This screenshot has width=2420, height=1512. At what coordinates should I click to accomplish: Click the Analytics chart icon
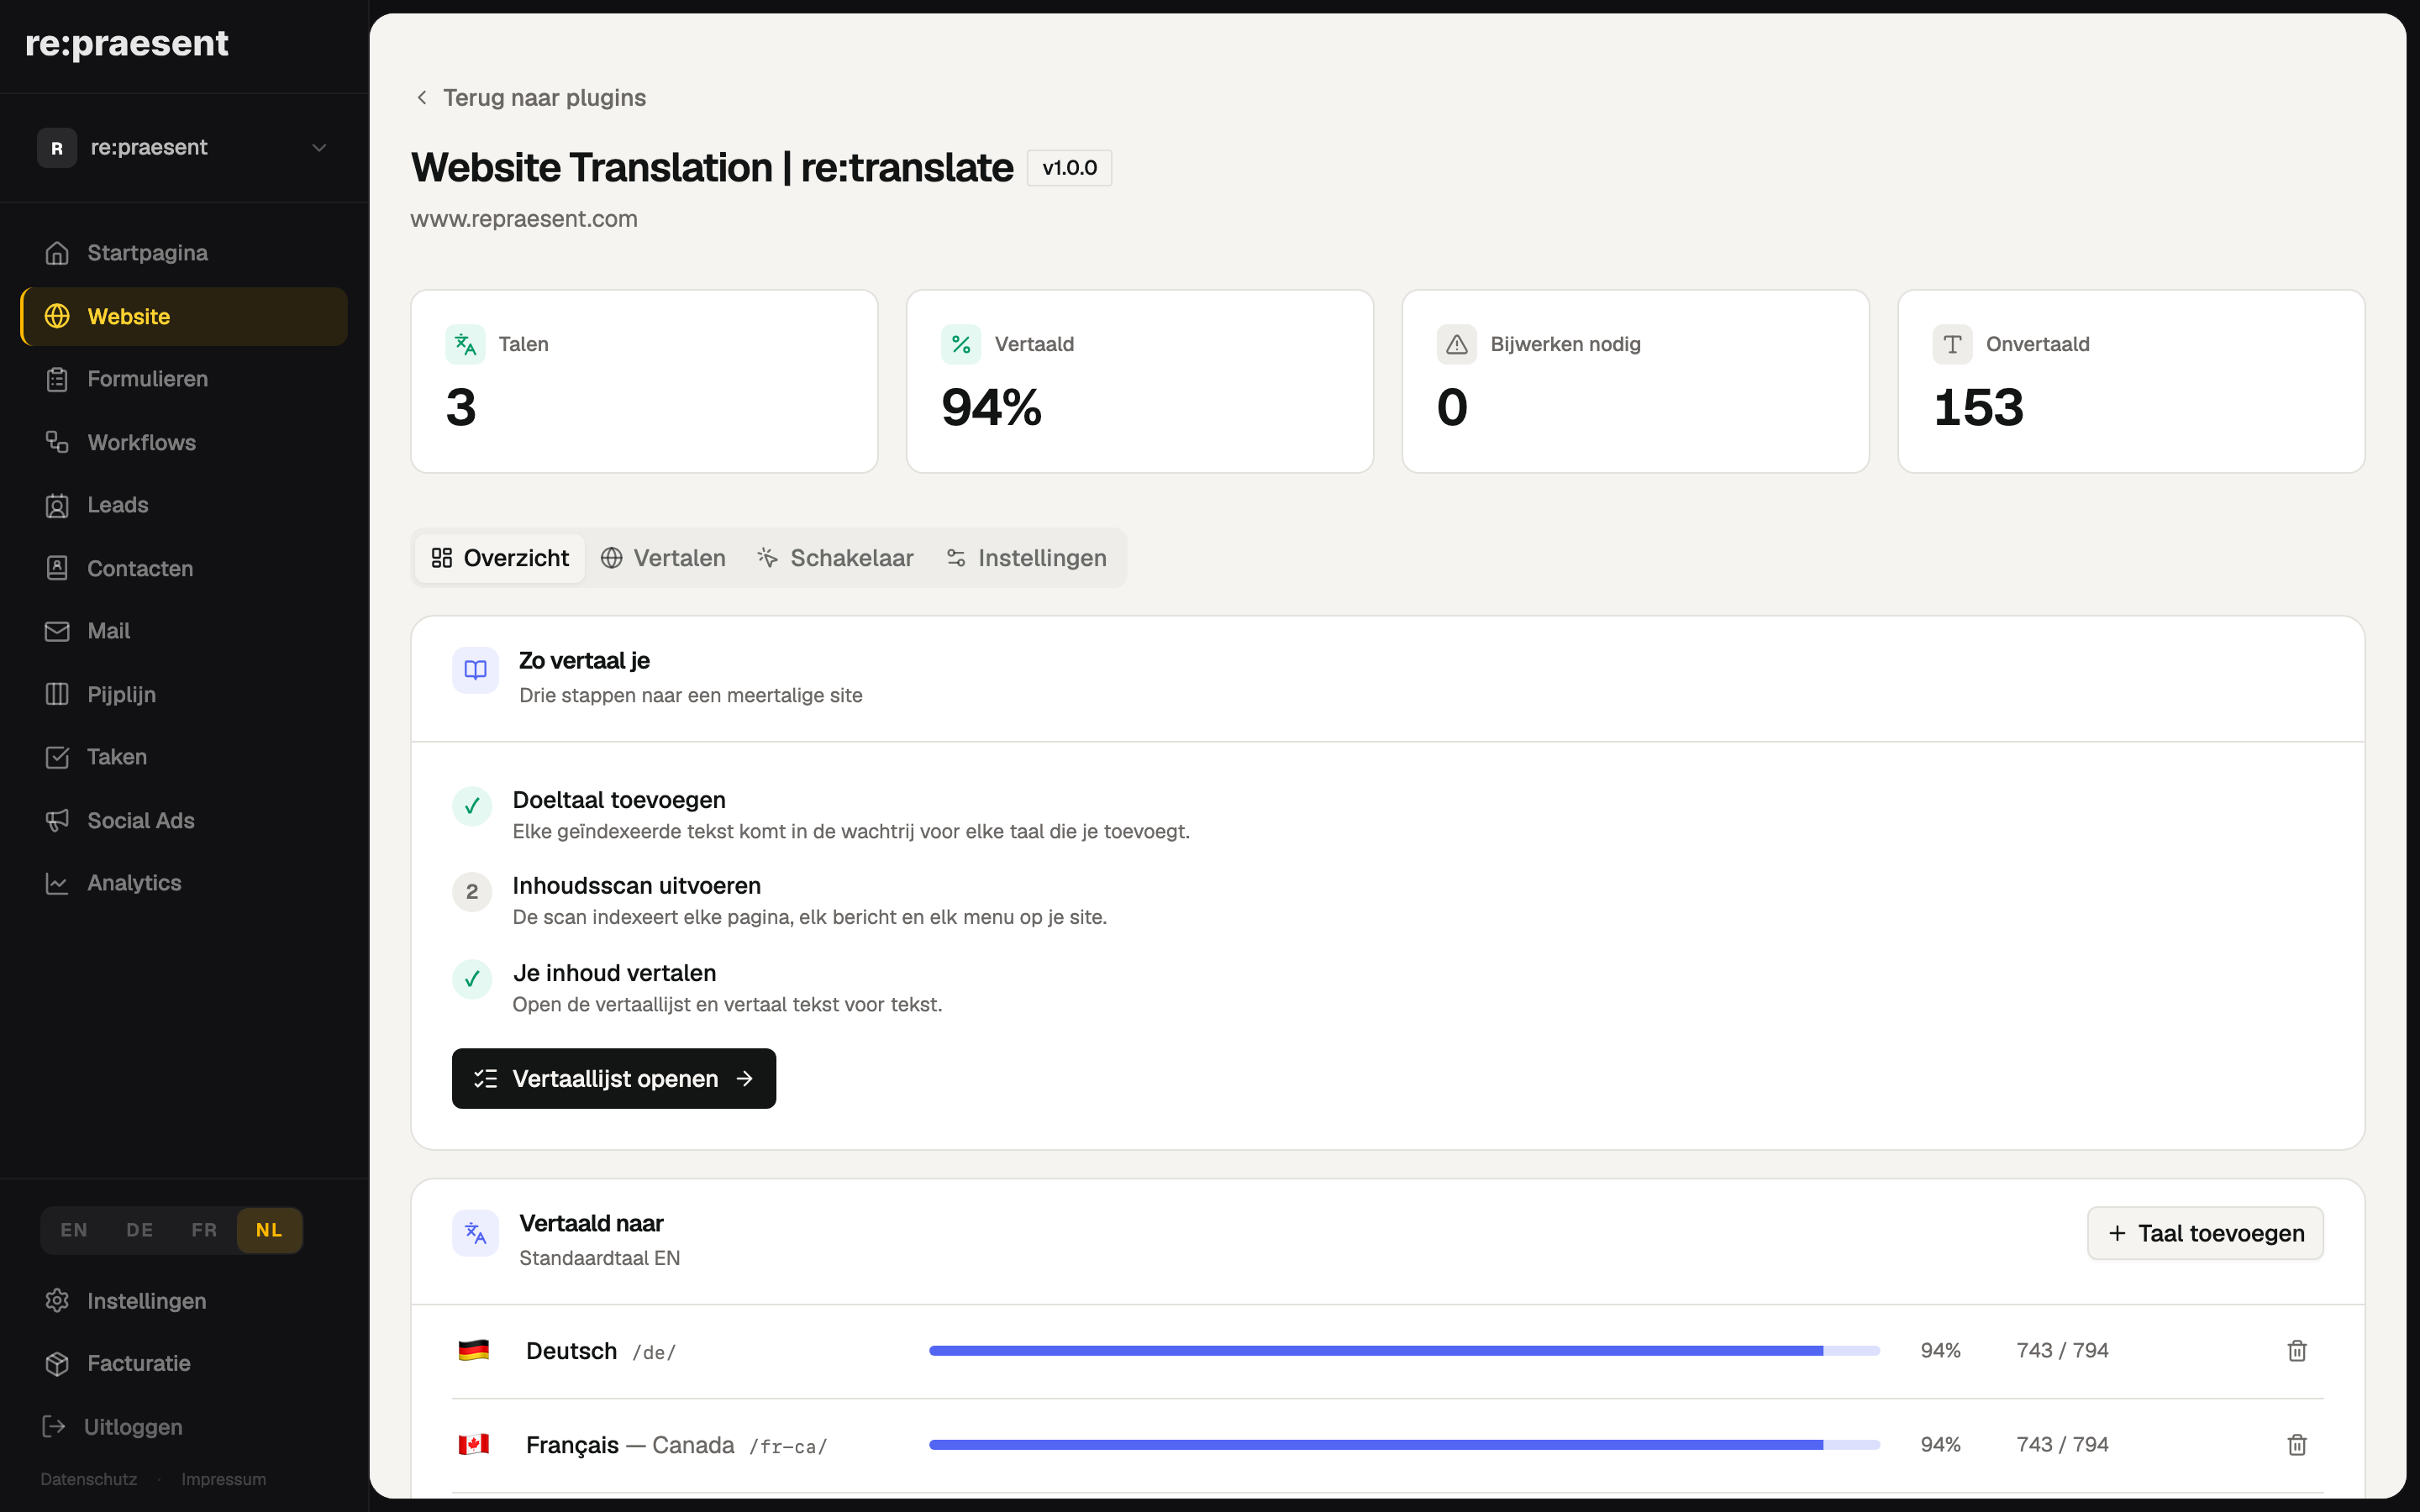(57, 883)
